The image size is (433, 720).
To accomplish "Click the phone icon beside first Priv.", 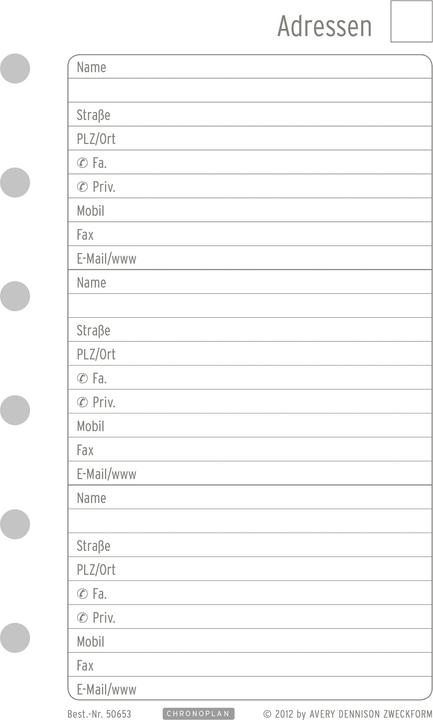I will 82,187.
